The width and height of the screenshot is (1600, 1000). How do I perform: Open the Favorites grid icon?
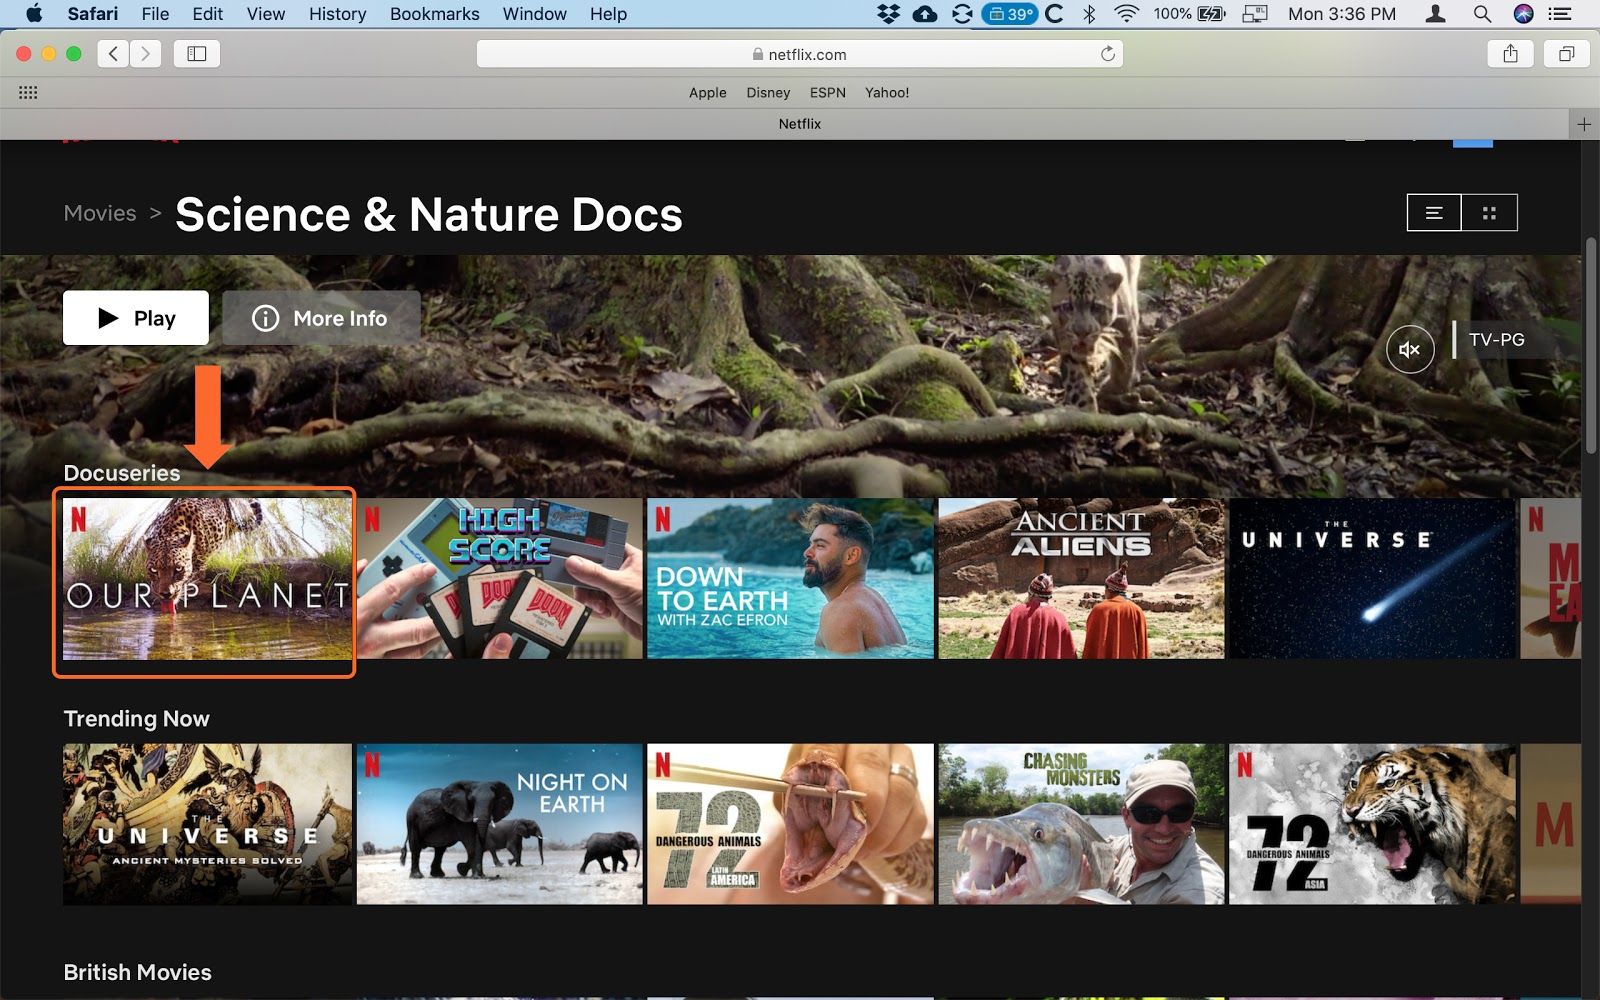click(28, 92)
